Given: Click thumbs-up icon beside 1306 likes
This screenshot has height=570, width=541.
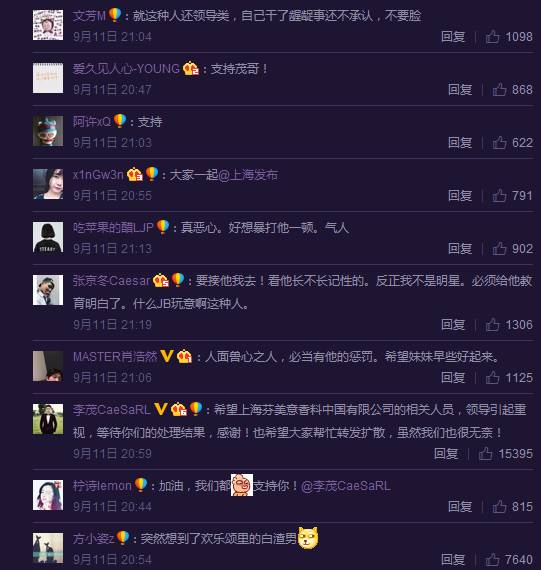Looking at the screenshot, I should click(x=493, y=324).
